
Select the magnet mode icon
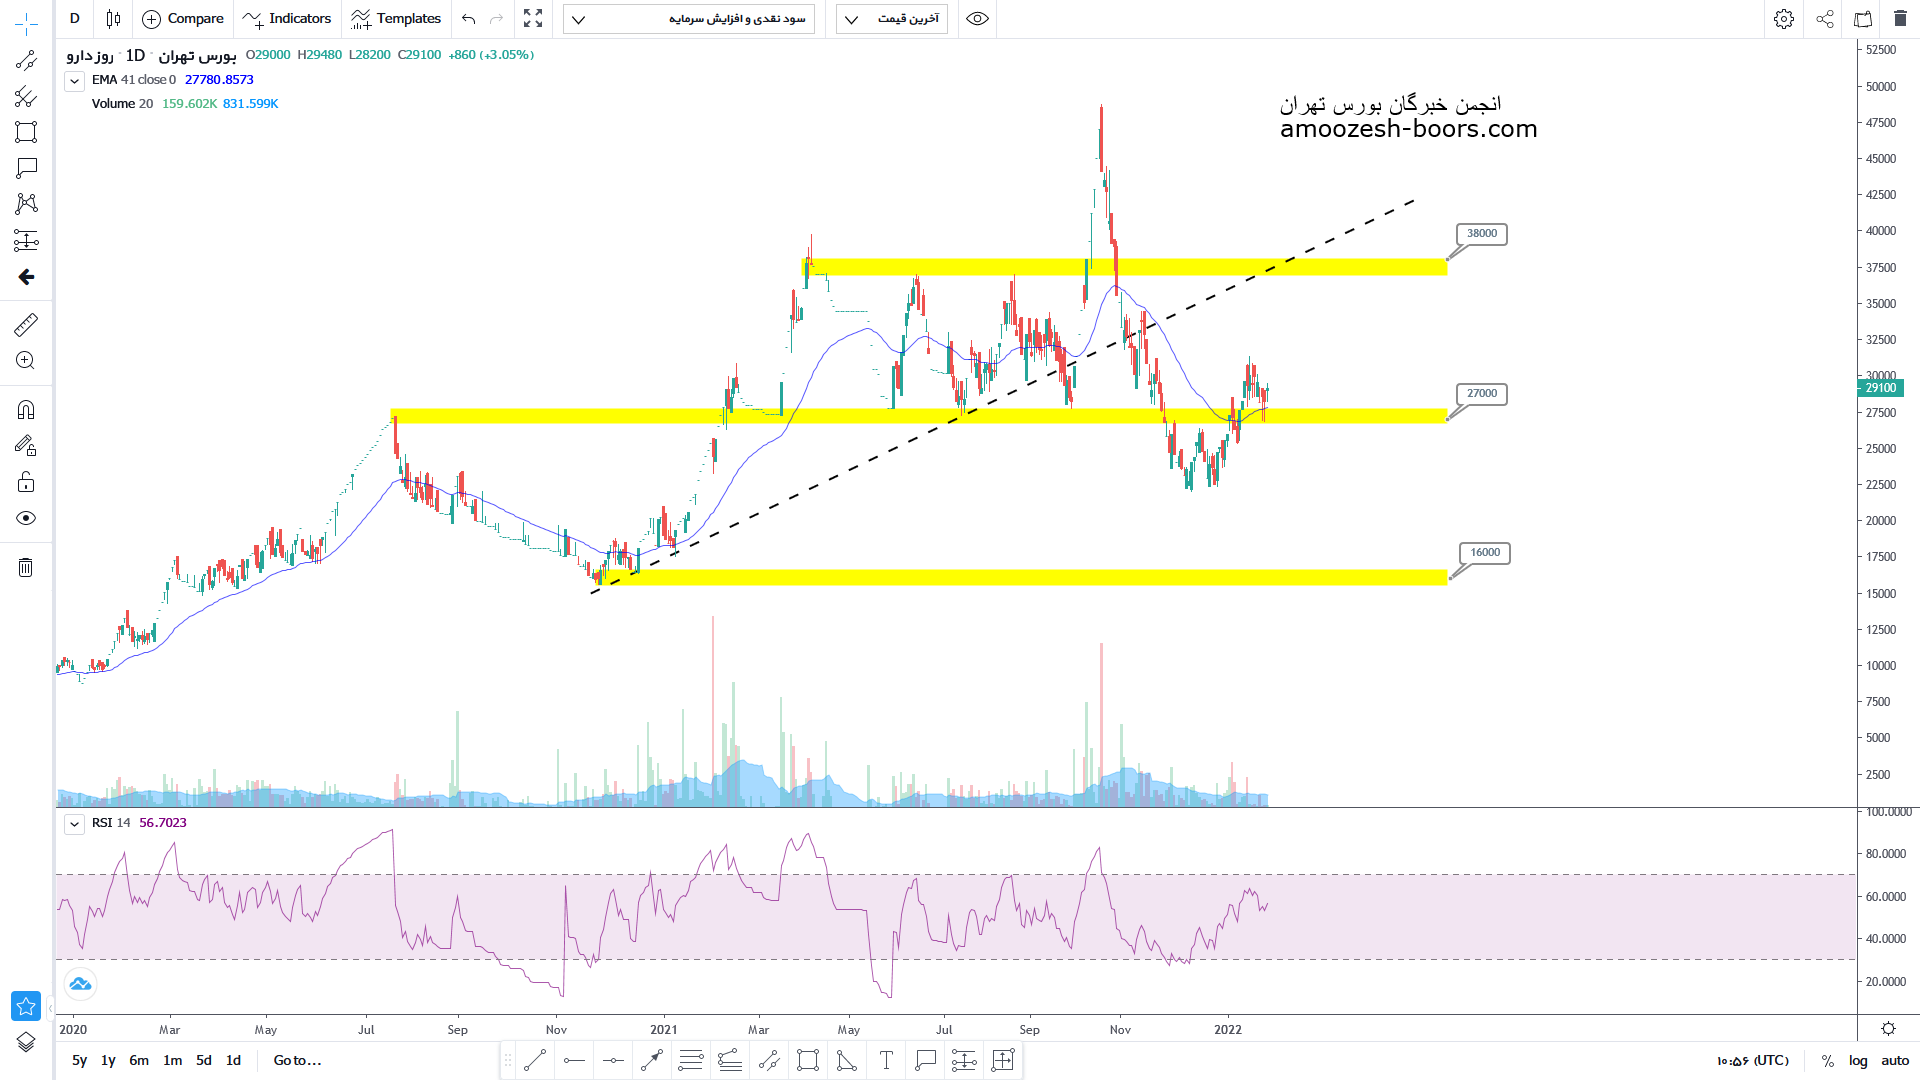[26, 410]
